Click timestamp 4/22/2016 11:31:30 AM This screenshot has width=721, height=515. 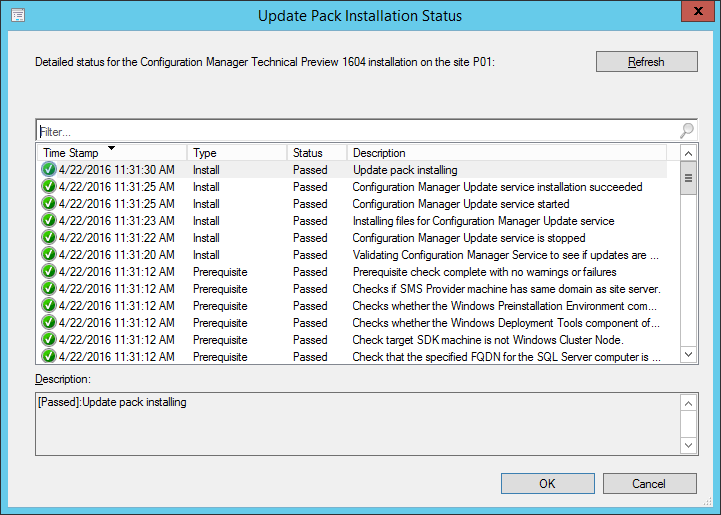[117, 170]
